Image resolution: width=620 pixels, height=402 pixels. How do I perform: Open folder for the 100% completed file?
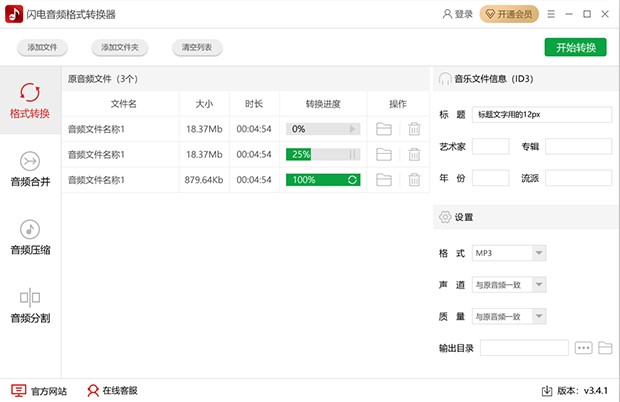point(384,180)
